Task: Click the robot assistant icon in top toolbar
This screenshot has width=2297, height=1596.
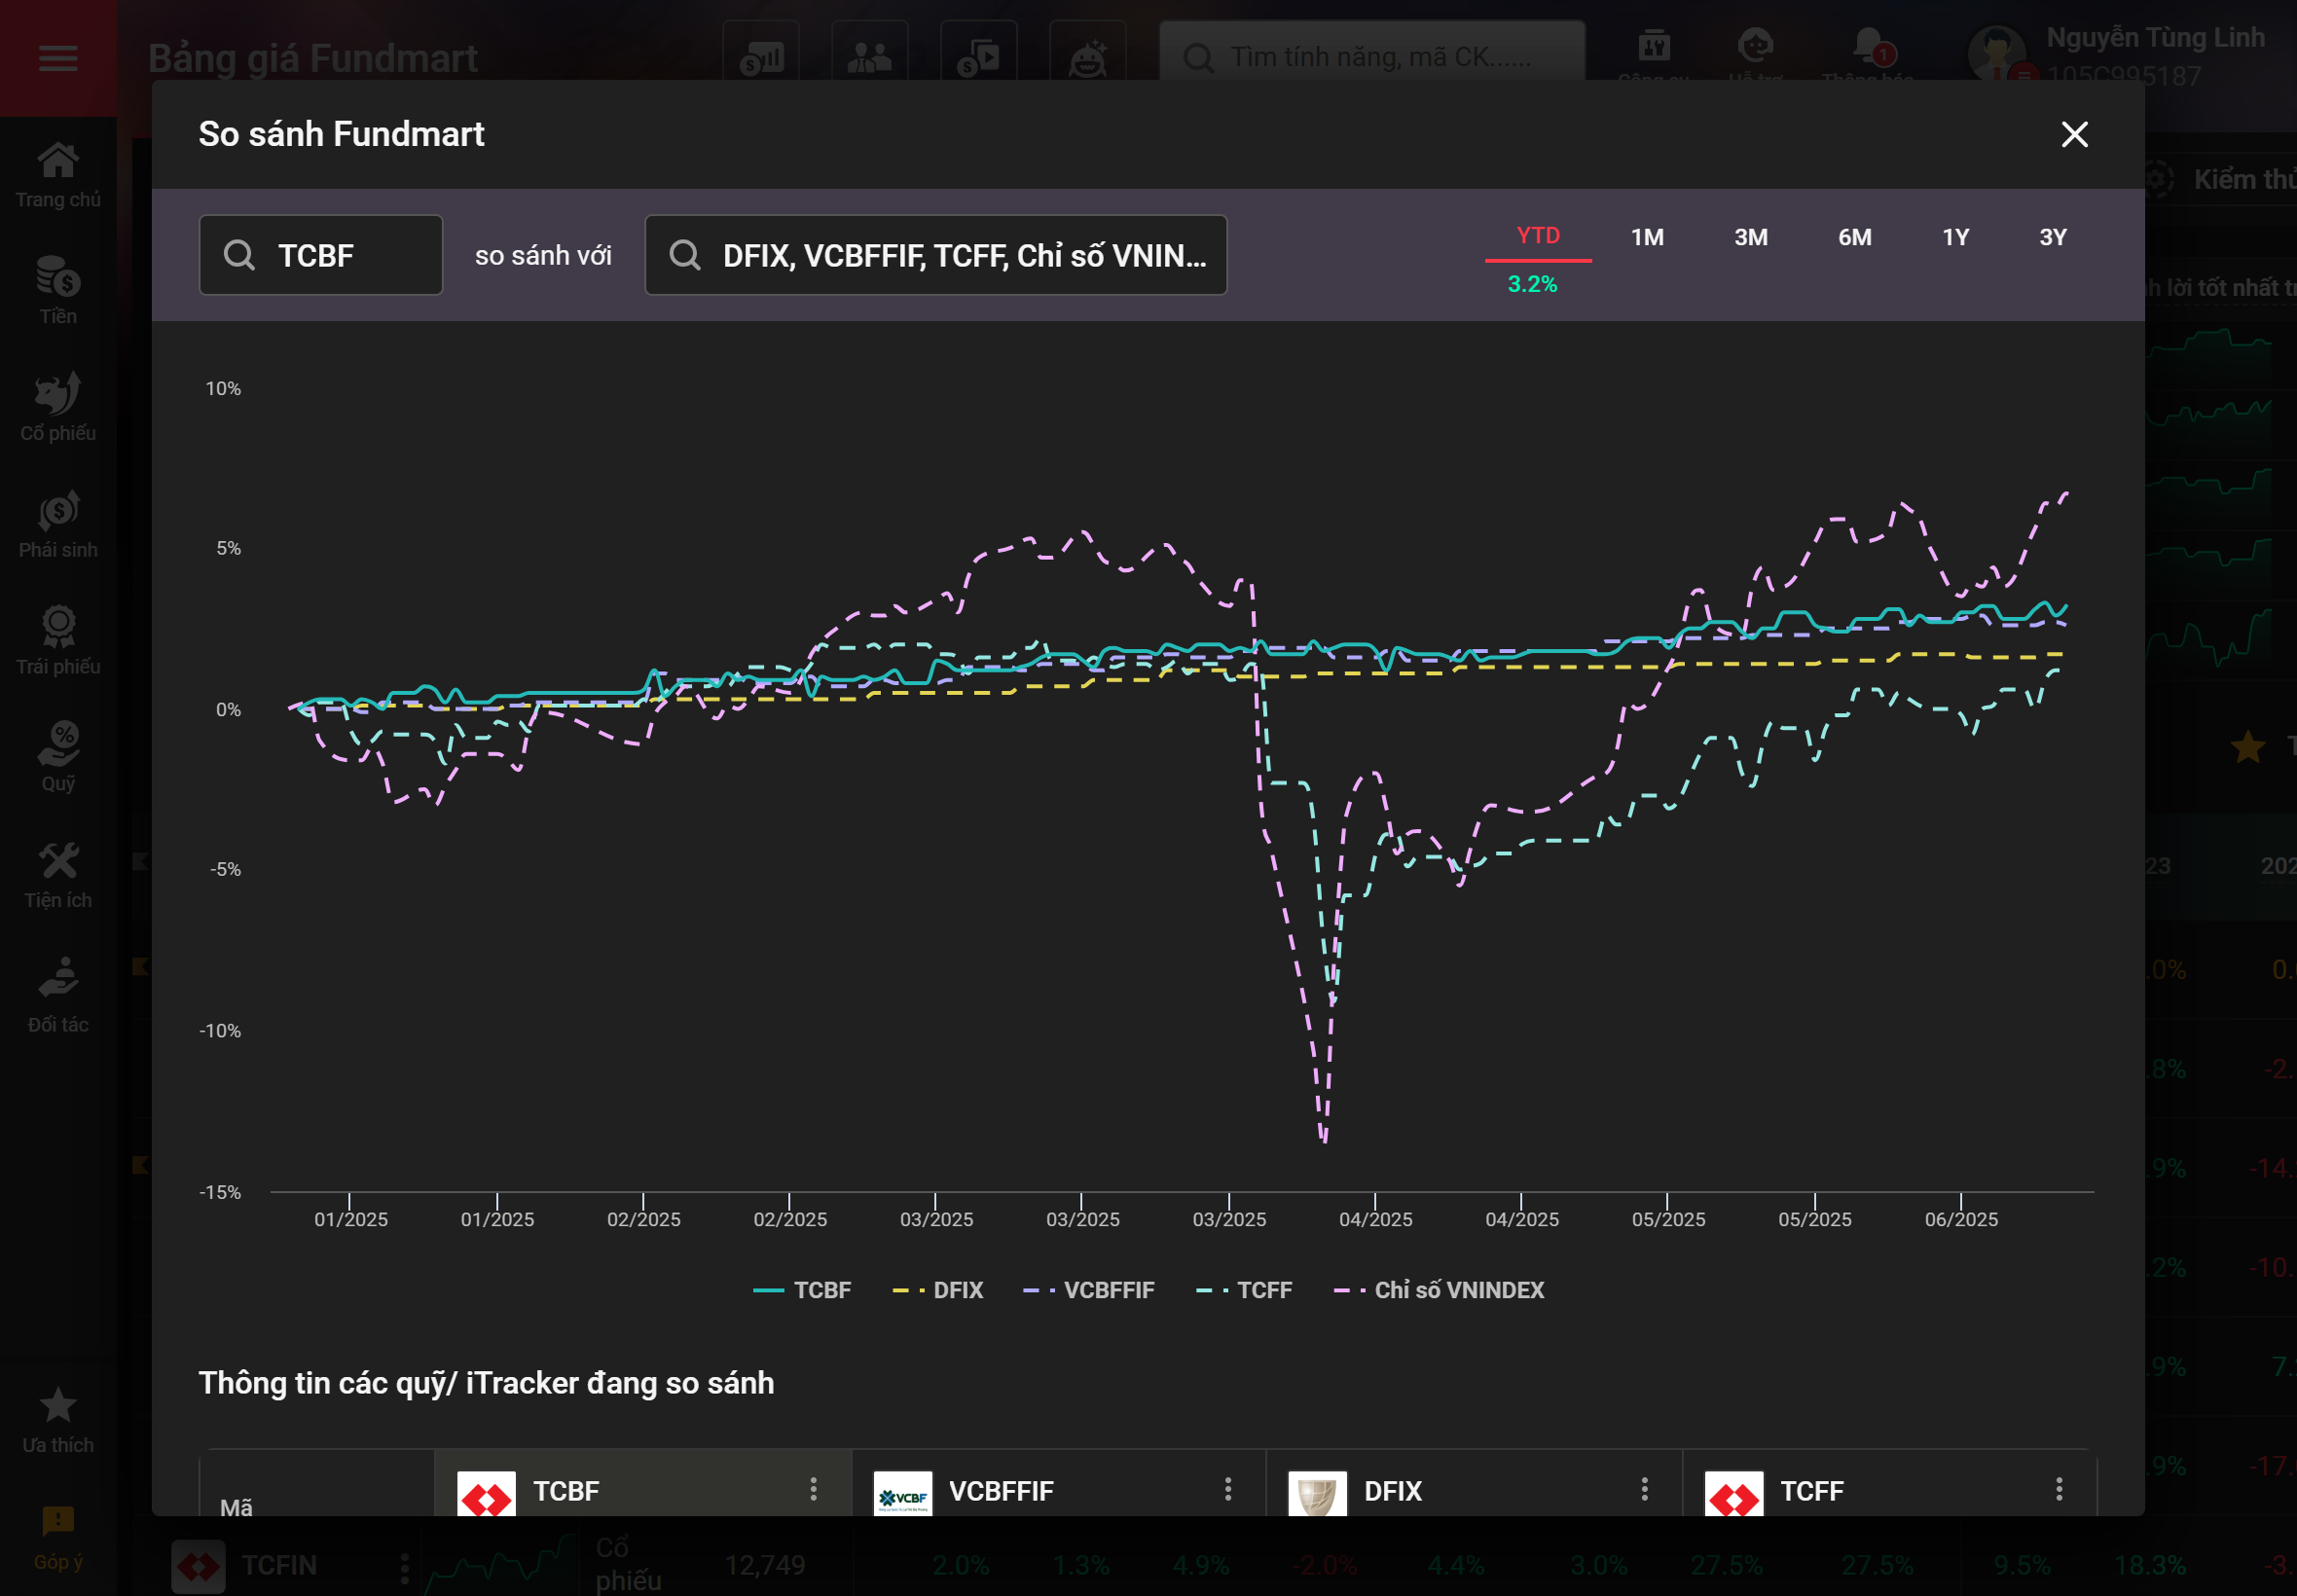Action: tap(1087, 57)
